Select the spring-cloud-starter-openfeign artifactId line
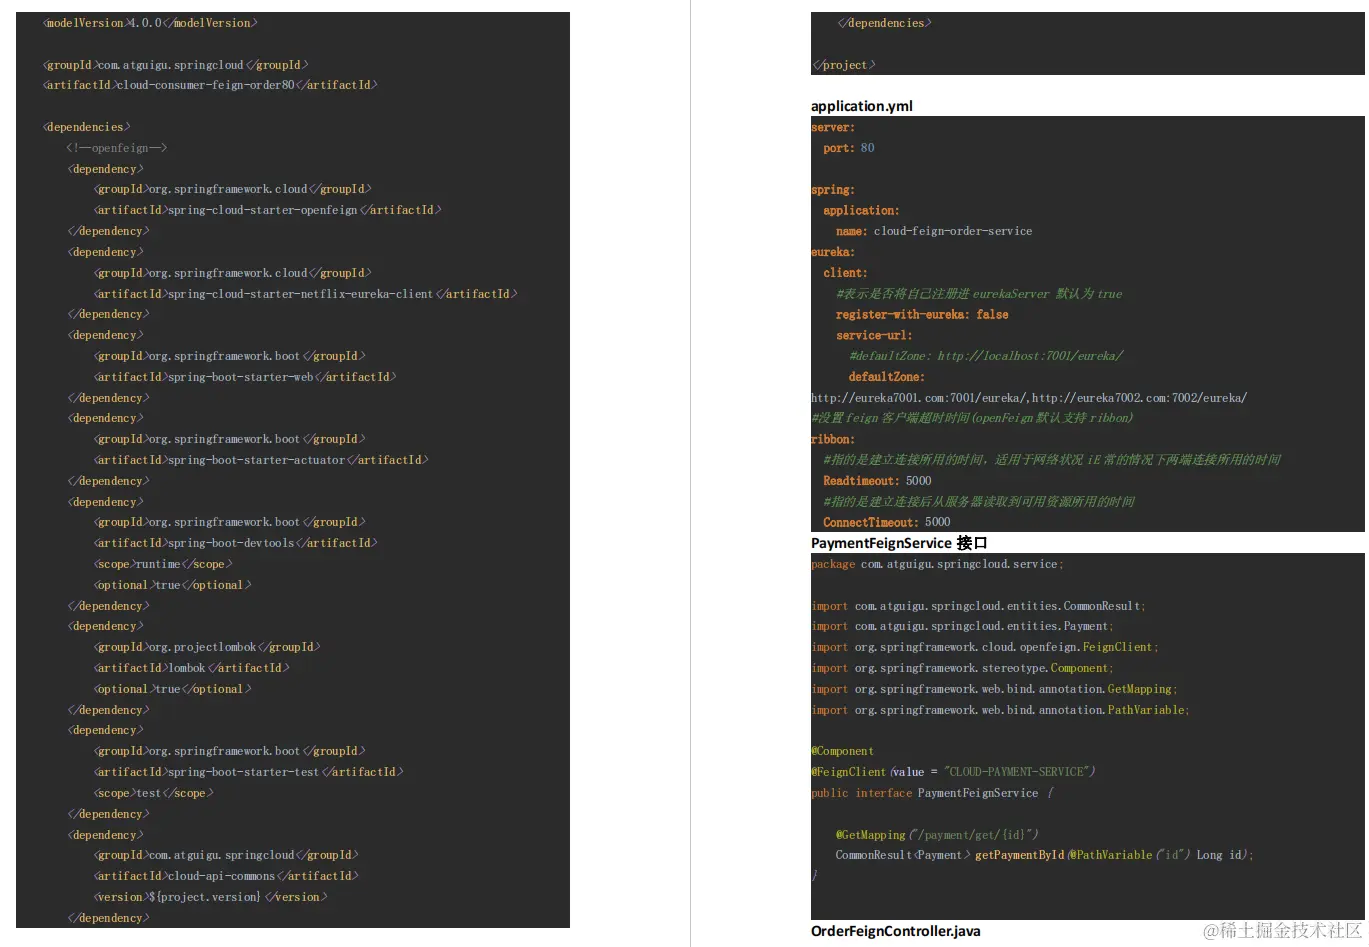 pos(268,210)
